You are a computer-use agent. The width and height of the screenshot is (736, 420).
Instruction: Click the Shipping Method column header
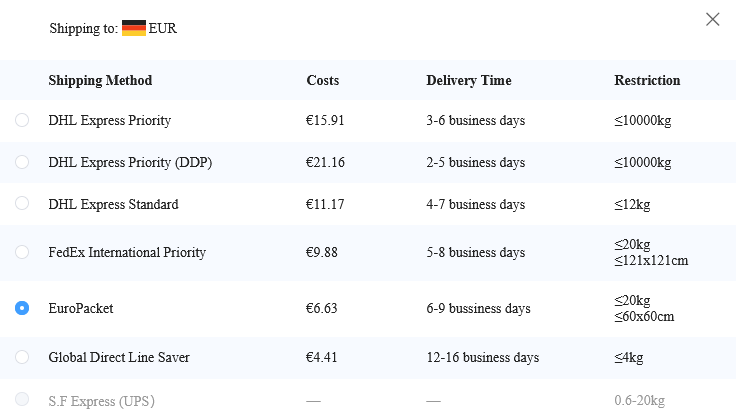click(100, 80)
